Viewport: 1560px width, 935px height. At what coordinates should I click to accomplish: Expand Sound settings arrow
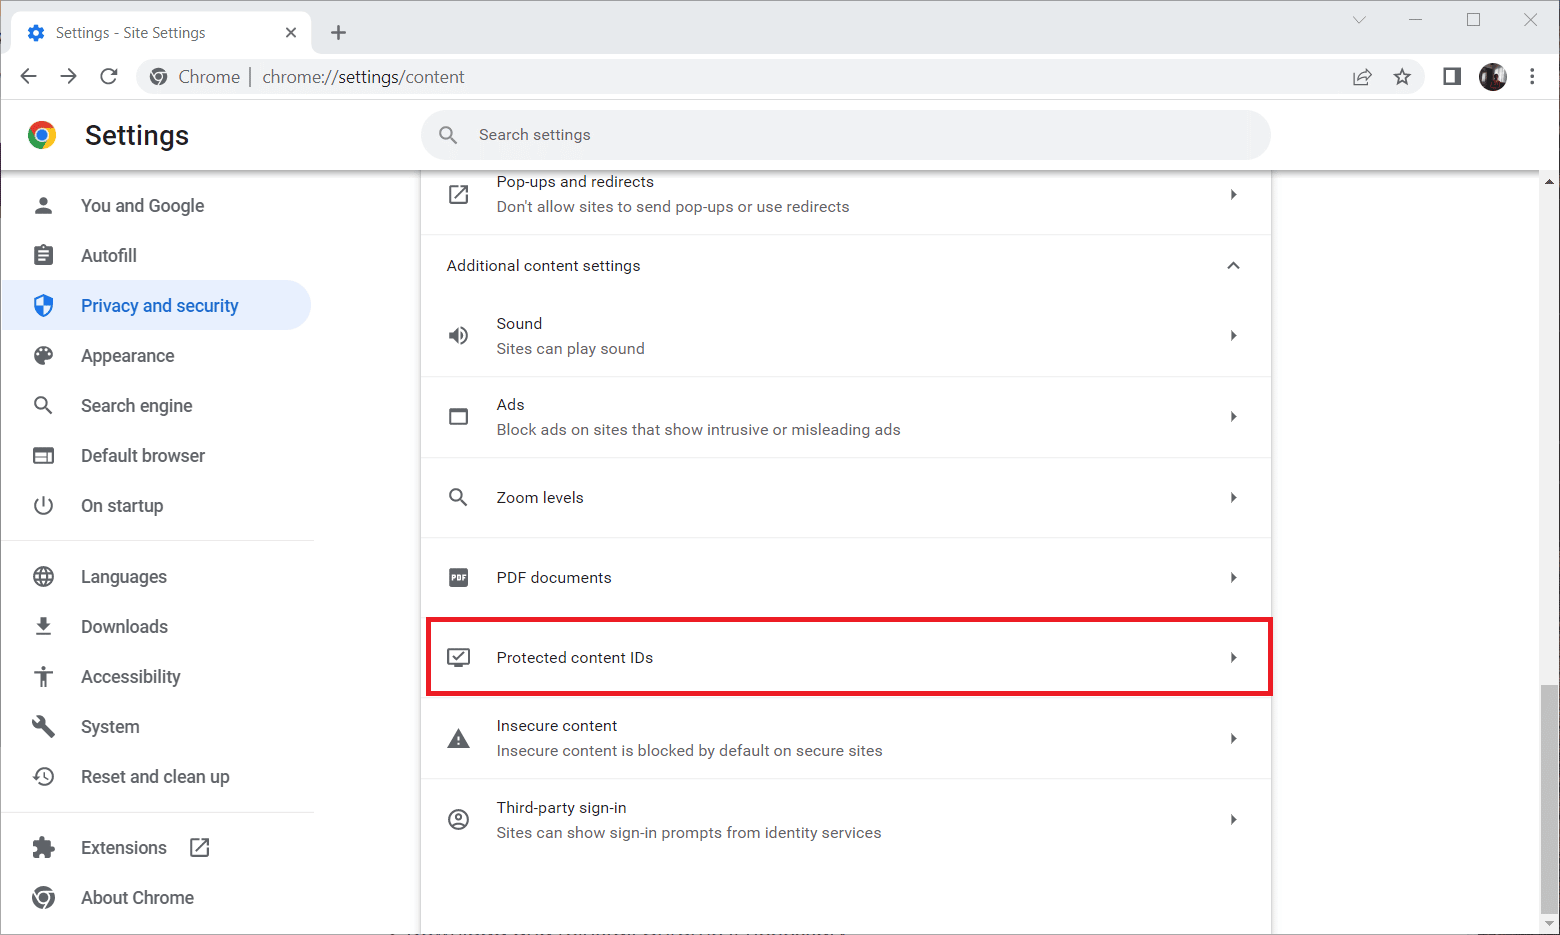tap(1233, 336)
